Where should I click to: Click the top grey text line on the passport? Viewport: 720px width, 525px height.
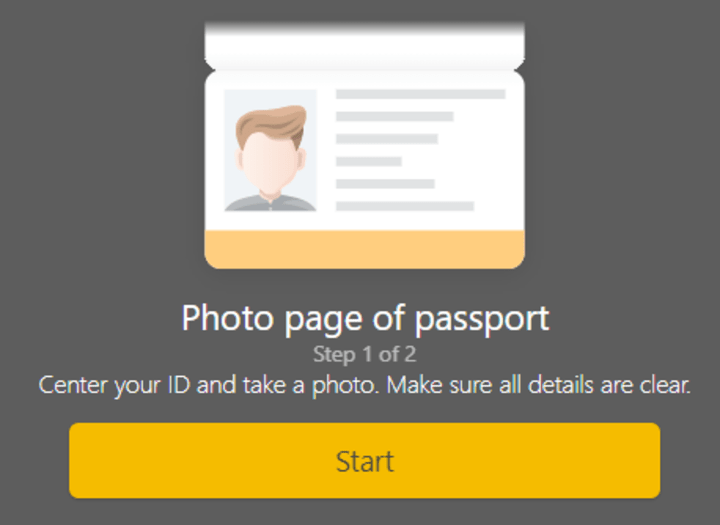click(x=421, y=94)
